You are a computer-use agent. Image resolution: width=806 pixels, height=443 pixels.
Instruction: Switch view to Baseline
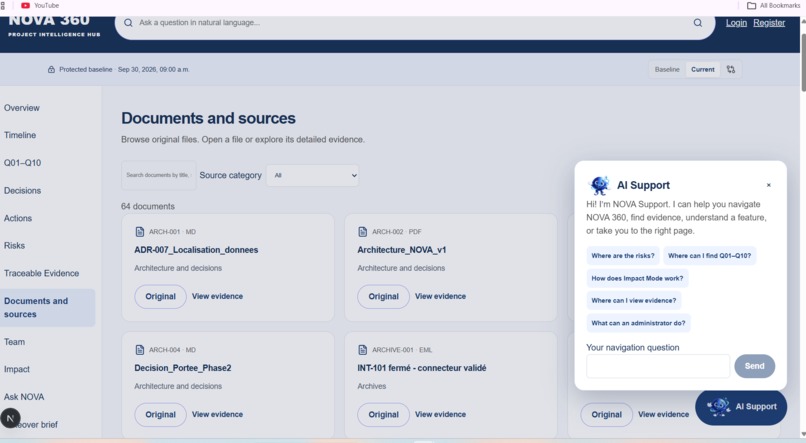pos(667,69)
